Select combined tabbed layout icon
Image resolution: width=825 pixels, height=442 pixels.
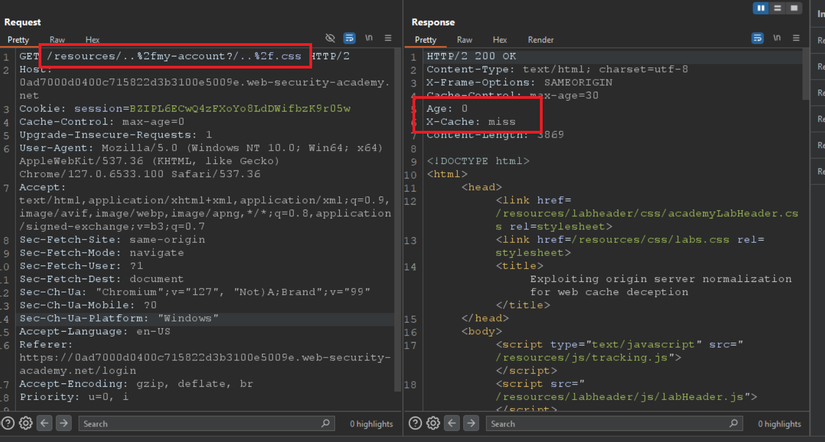pos(794,8)
